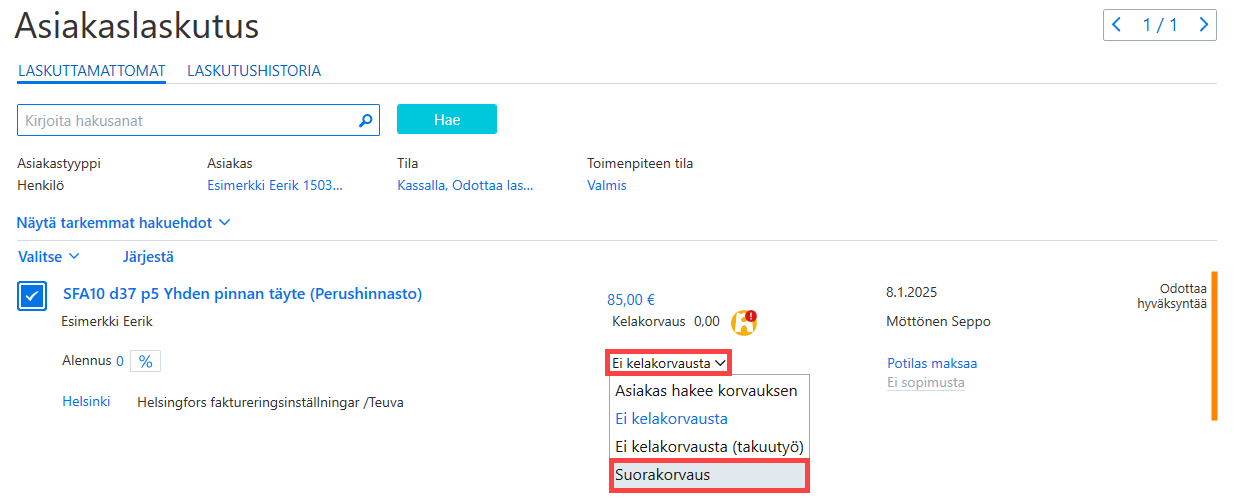This screenshot has height=503, width=1233.
Task: Click the percent discount toggle
Action: point(145,361)
